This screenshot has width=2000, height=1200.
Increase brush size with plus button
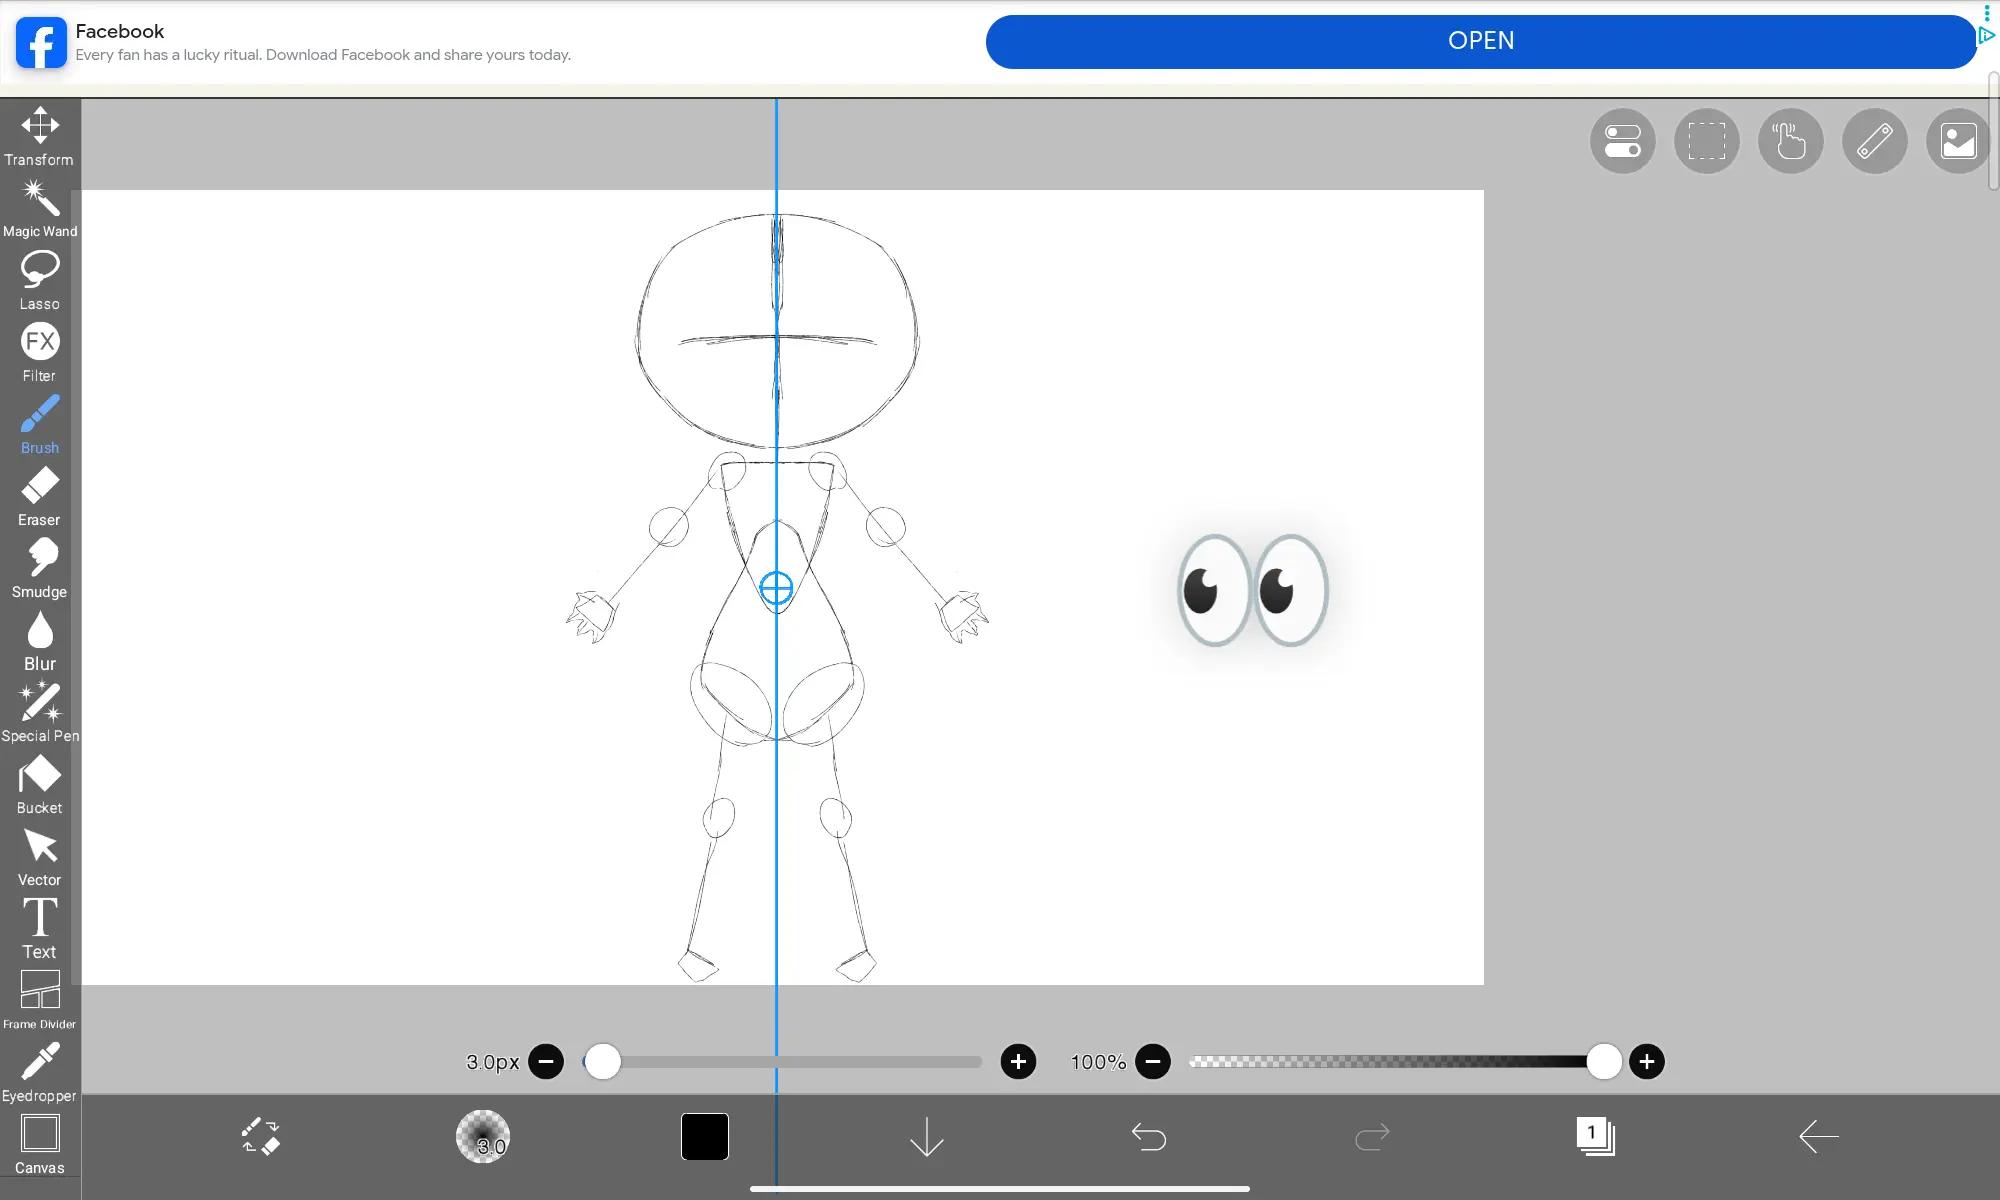tap(1018, 1061)
